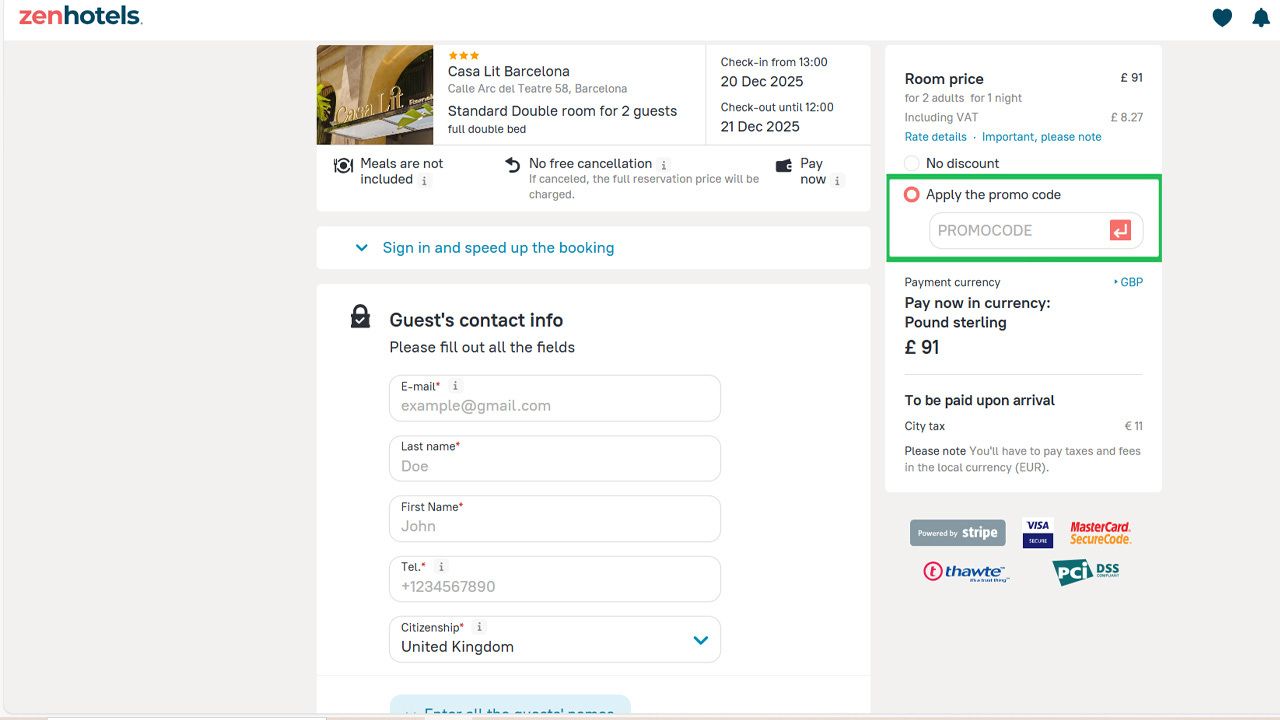Open the Citizenship country dropdown
The width and height of the screenshot is (1280, 720).
click(x=700, y=640)
